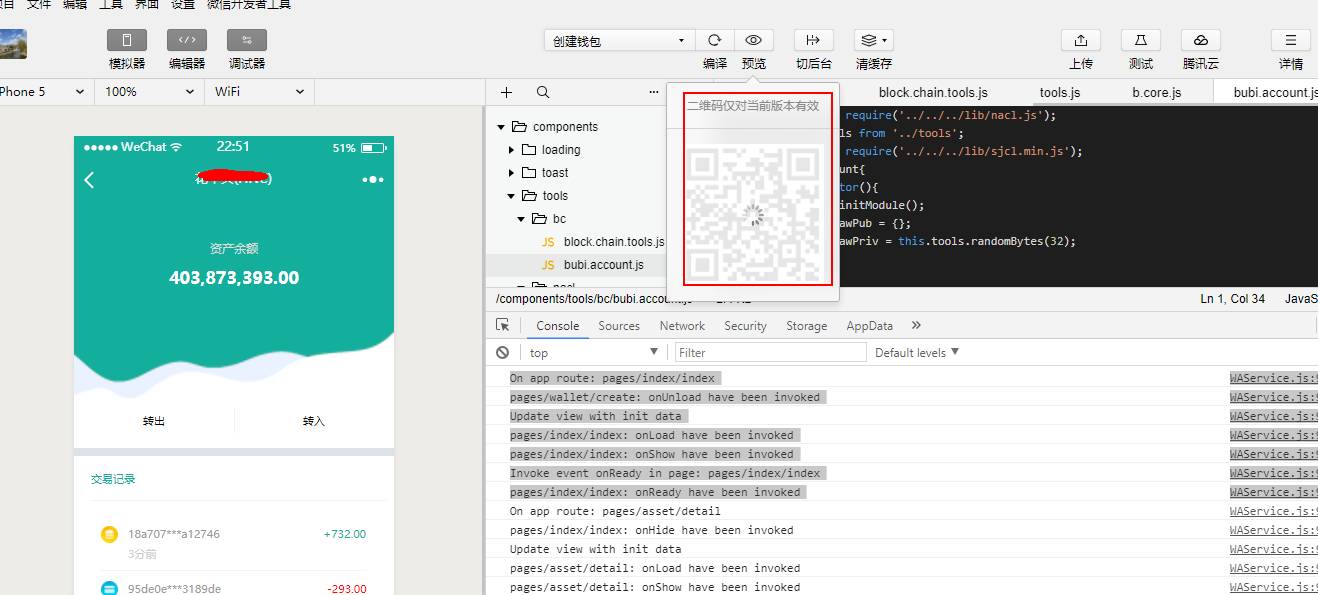Viewport: 1318px width, 595px height.
Task: Open WAService.js link for asset/detail route log
Action: [x=1273, y=511]
